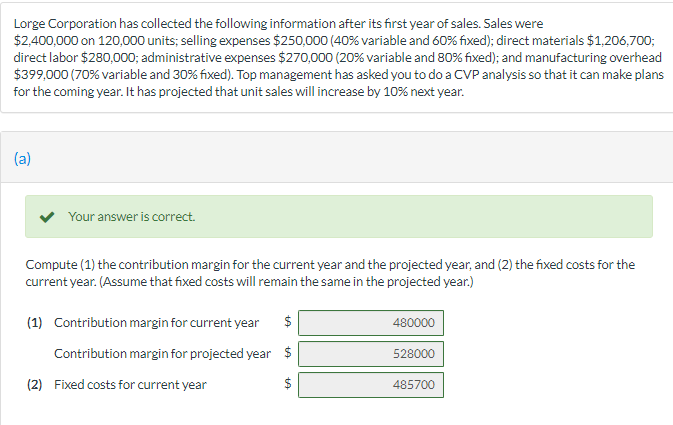The width and height of the screenshot is (673, 425).
Task: Click the (1) item number marker
Action: [x=34, y=322]
